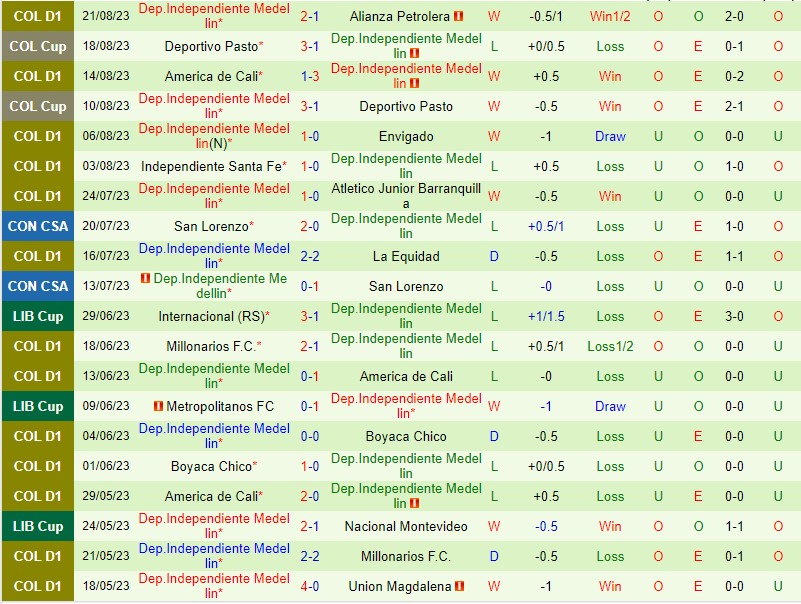The width and height of the screenshot is (801, 604).
Task: Open San Lorenzo away team on 13/07/23
Action: click(x=406, y=287)
